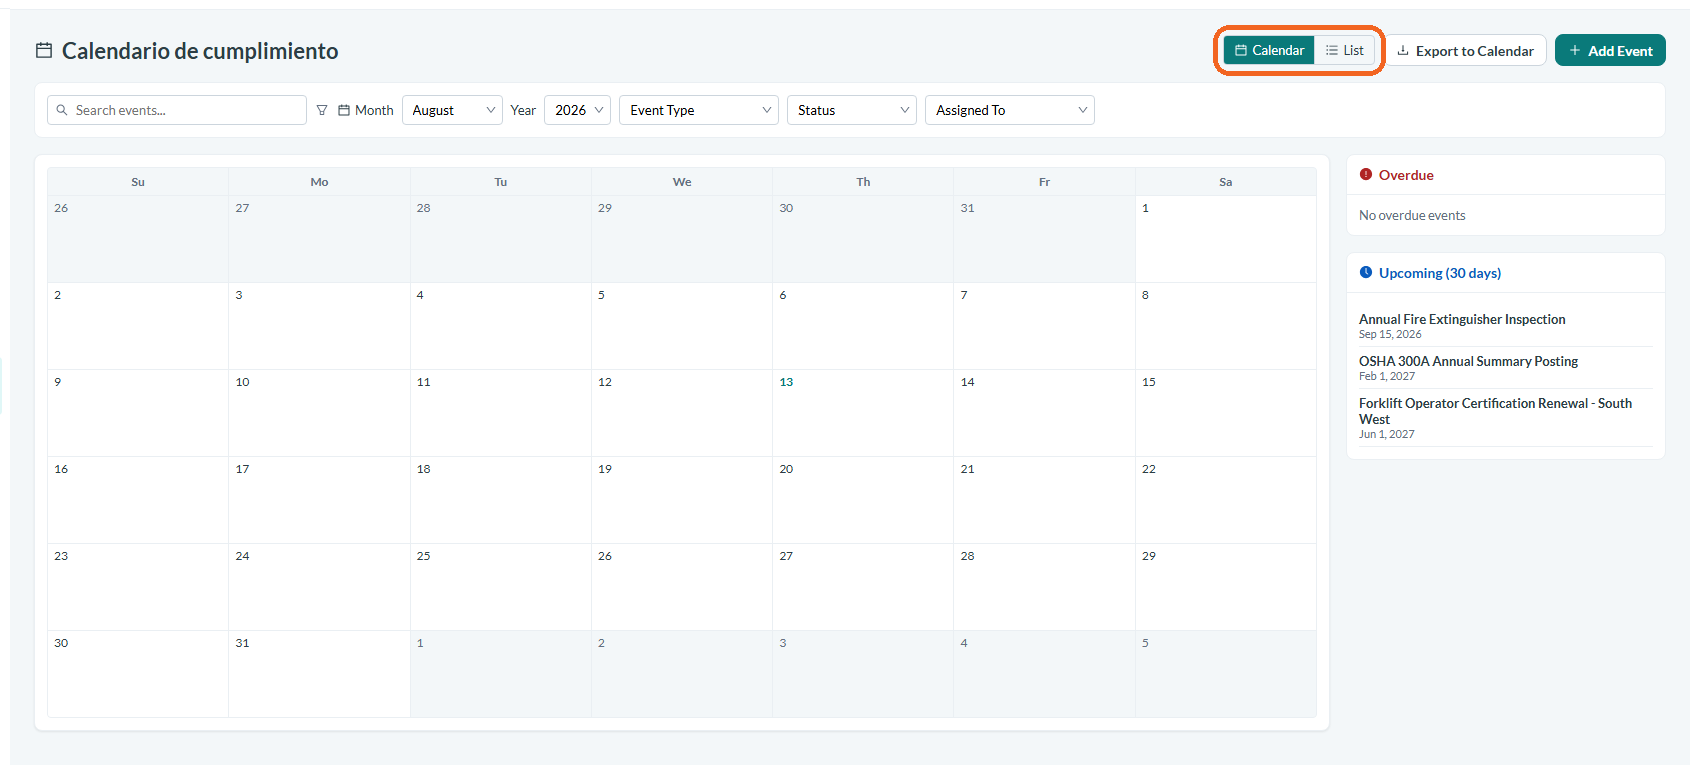The width and height of the screenshot is (1690, 765).
Task: Open Forklift Operator Certification Renewal event
Action: [x=1495, y=411]
